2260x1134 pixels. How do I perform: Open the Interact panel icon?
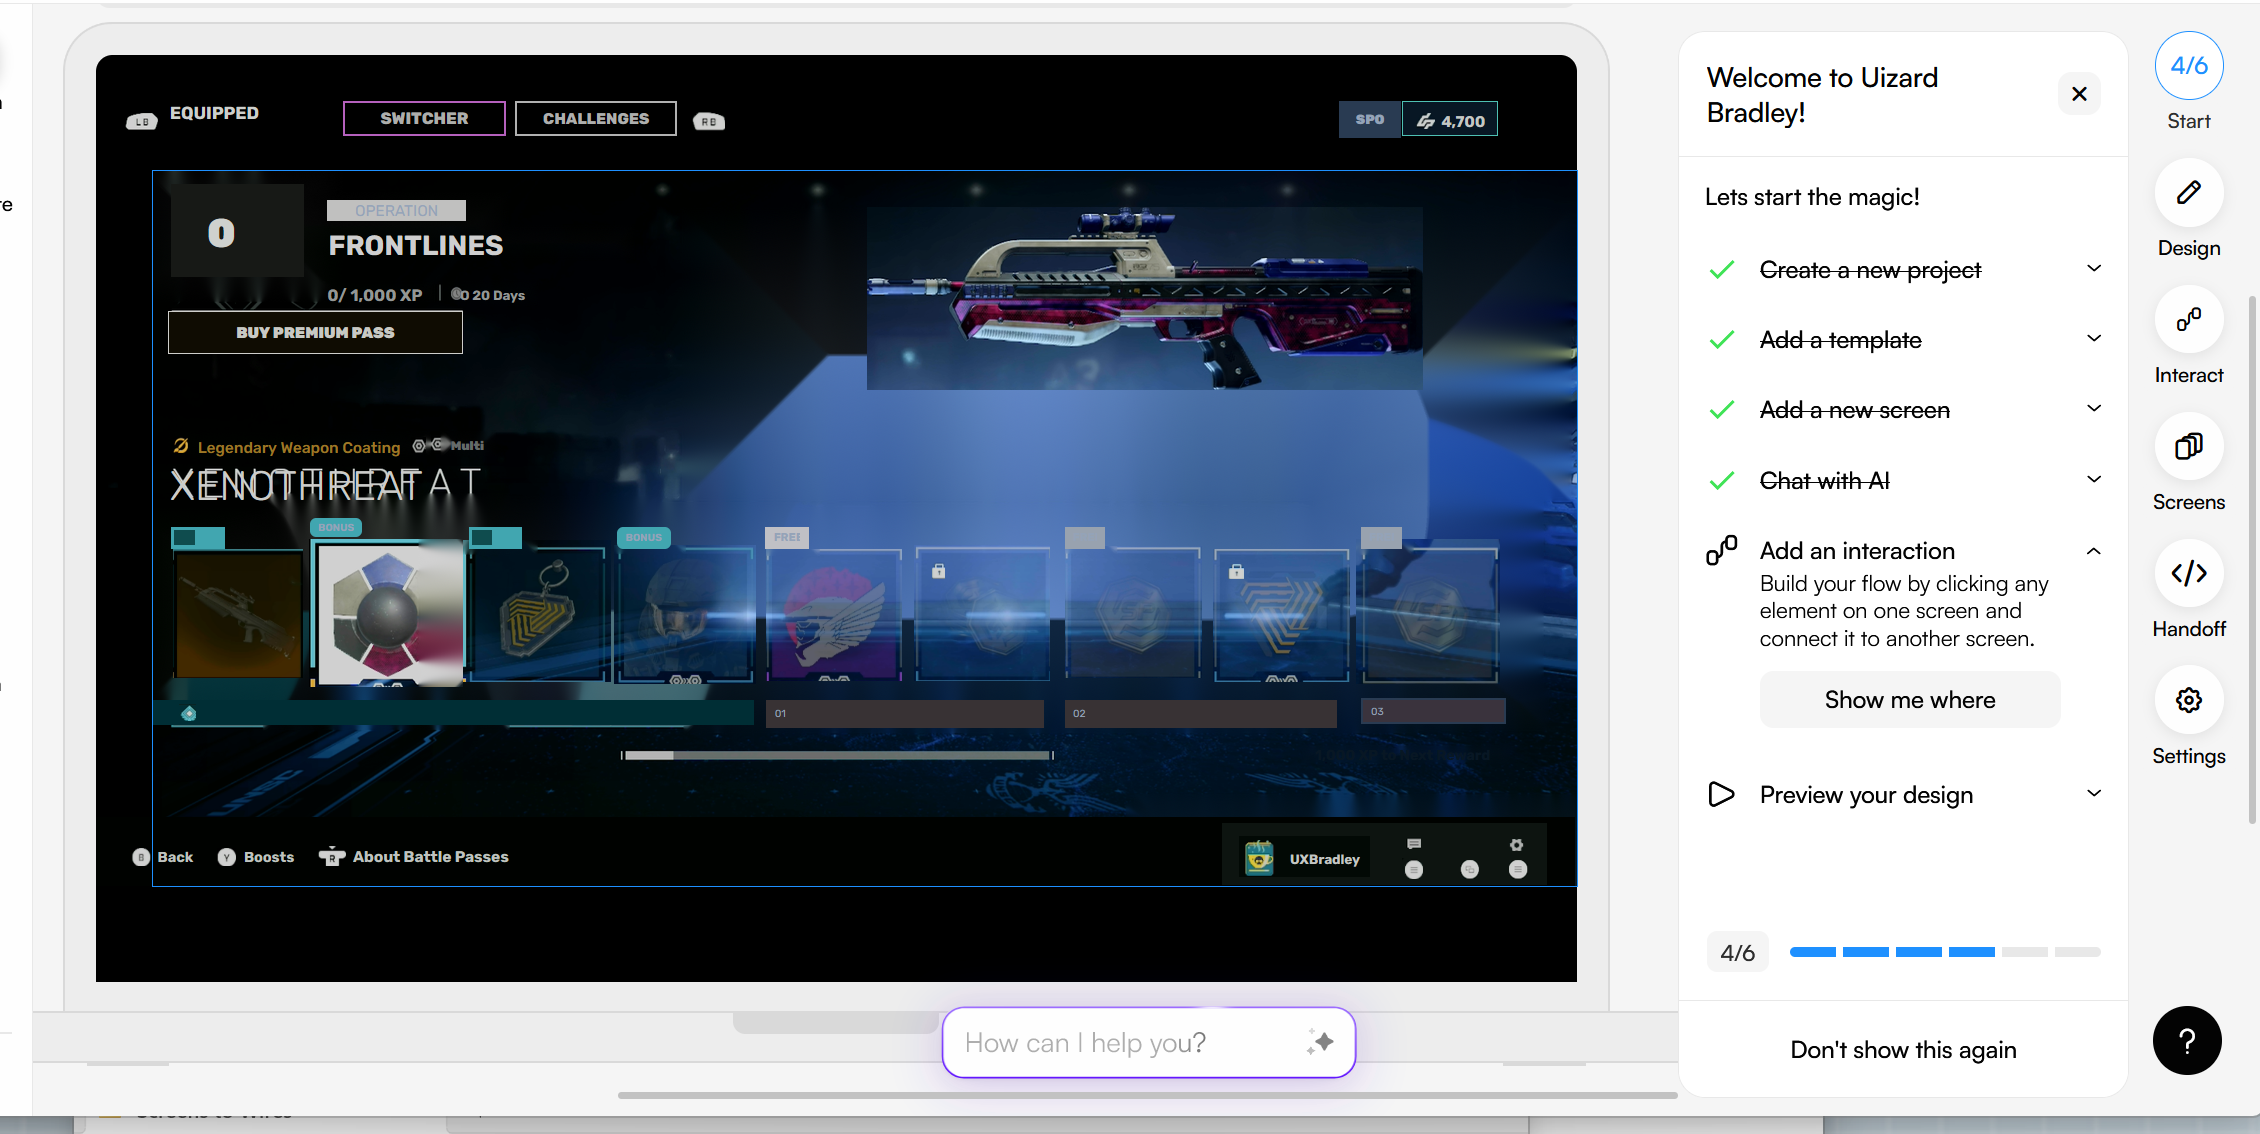(2188, 320)
